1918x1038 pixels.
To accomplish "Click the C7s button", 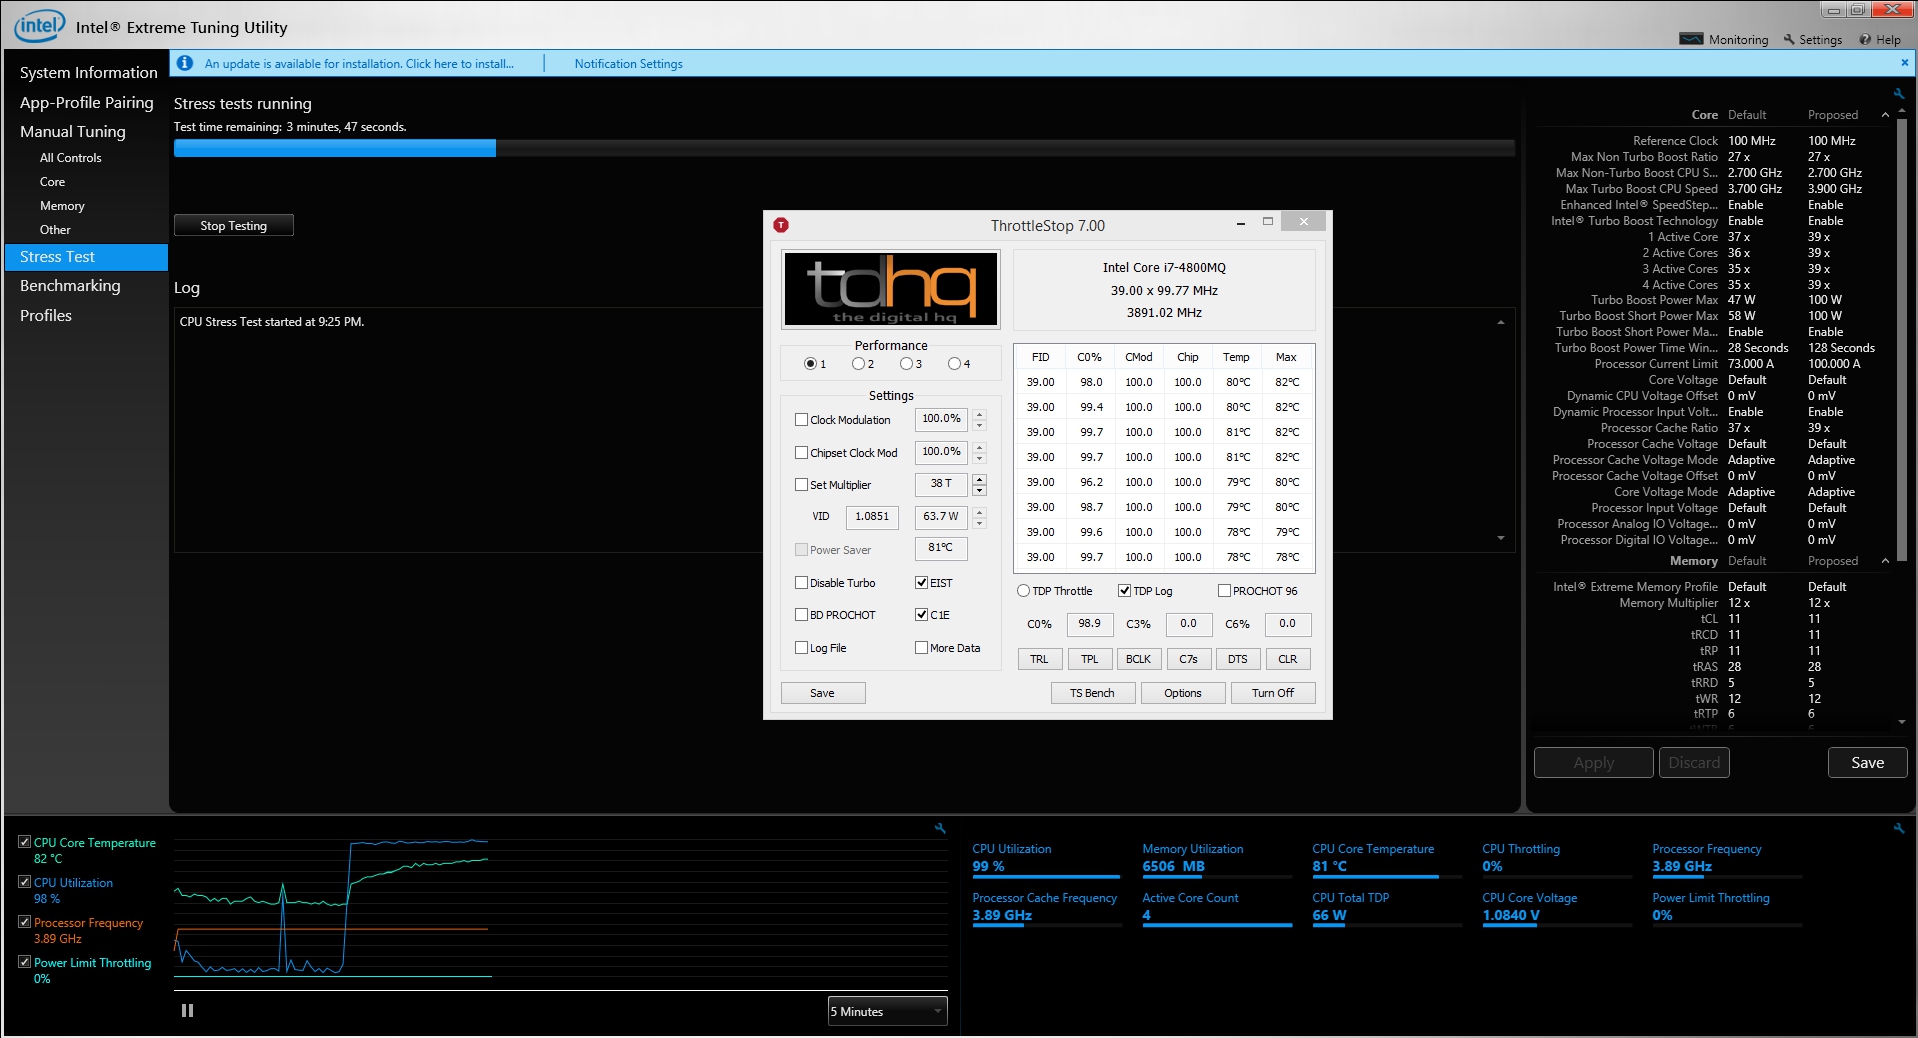I will tap(1188, 659).
